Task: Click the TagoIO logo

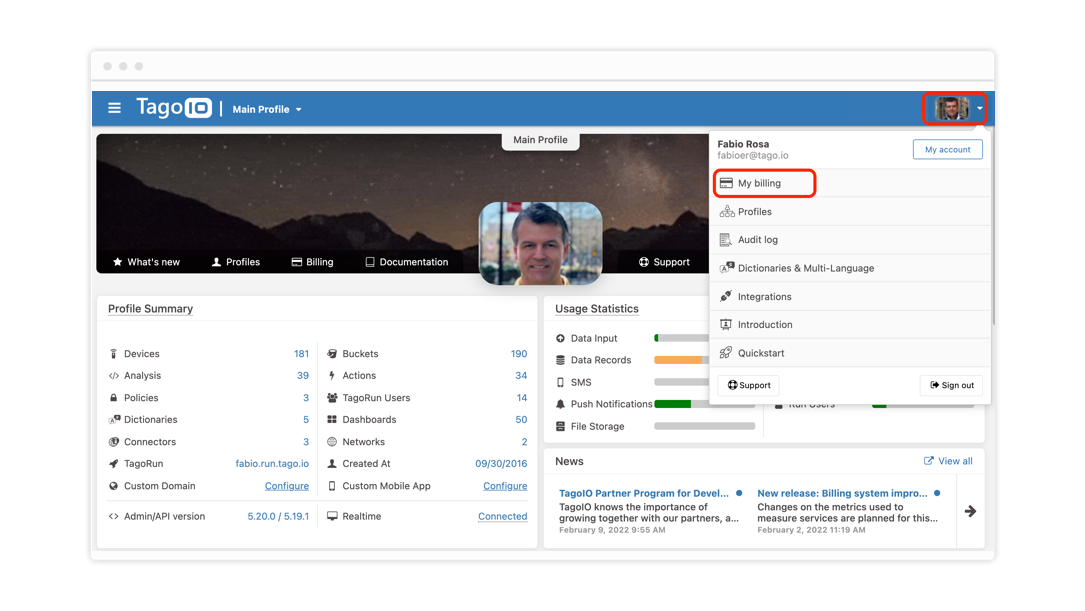Action: [174, 107]
